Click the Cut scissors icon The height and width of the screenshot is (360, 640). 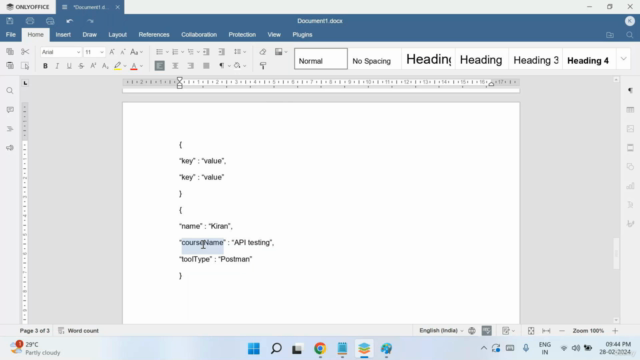(25, 51)
